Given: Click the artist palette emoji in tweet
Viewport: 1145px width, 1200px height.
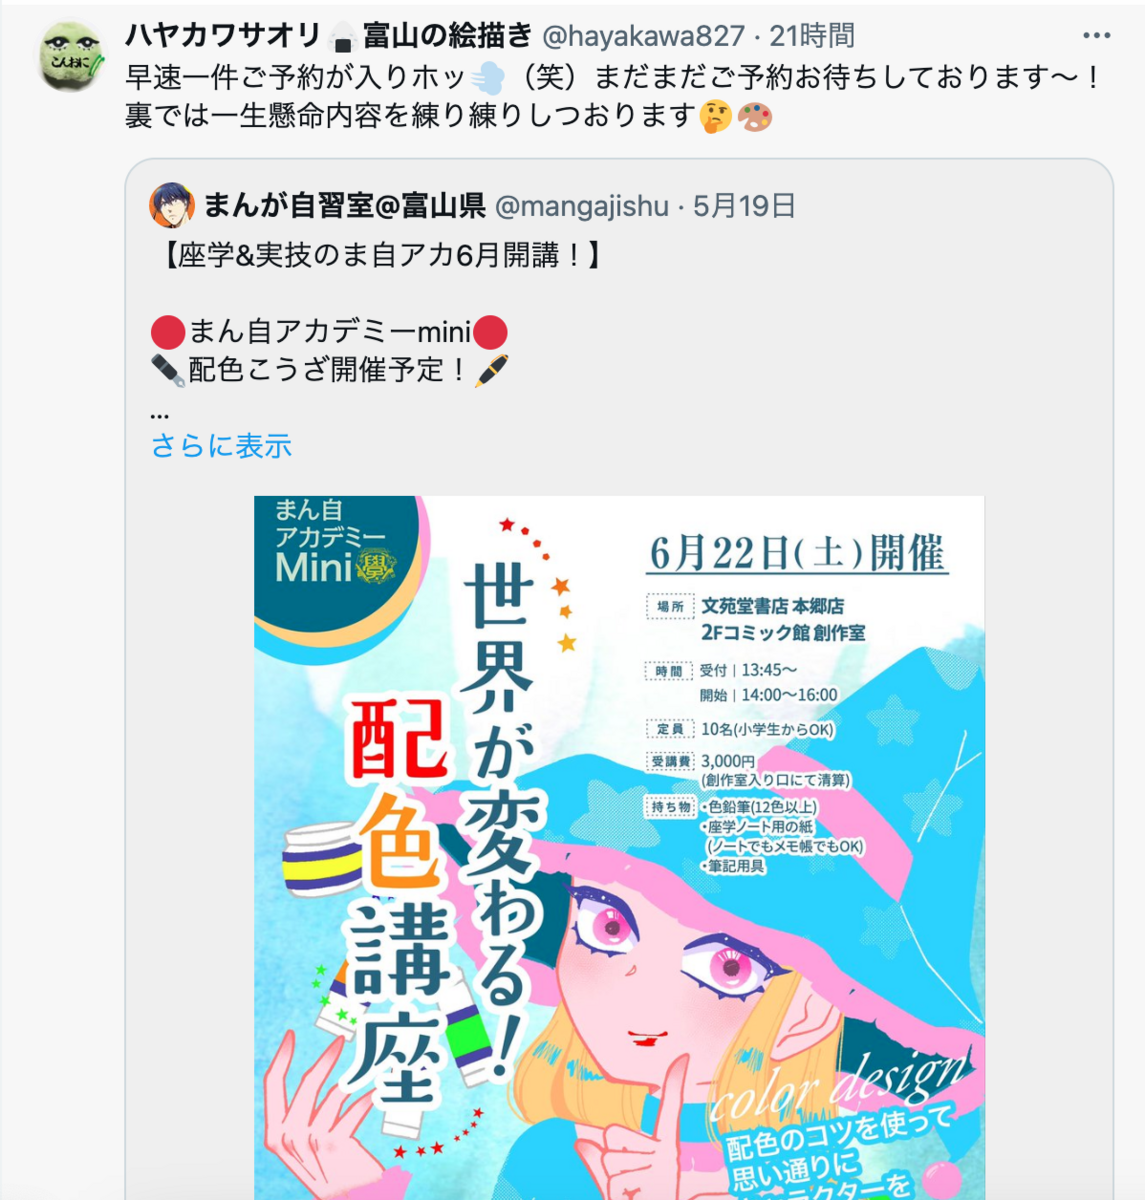Looking at the screenshot, I should 755,117.
